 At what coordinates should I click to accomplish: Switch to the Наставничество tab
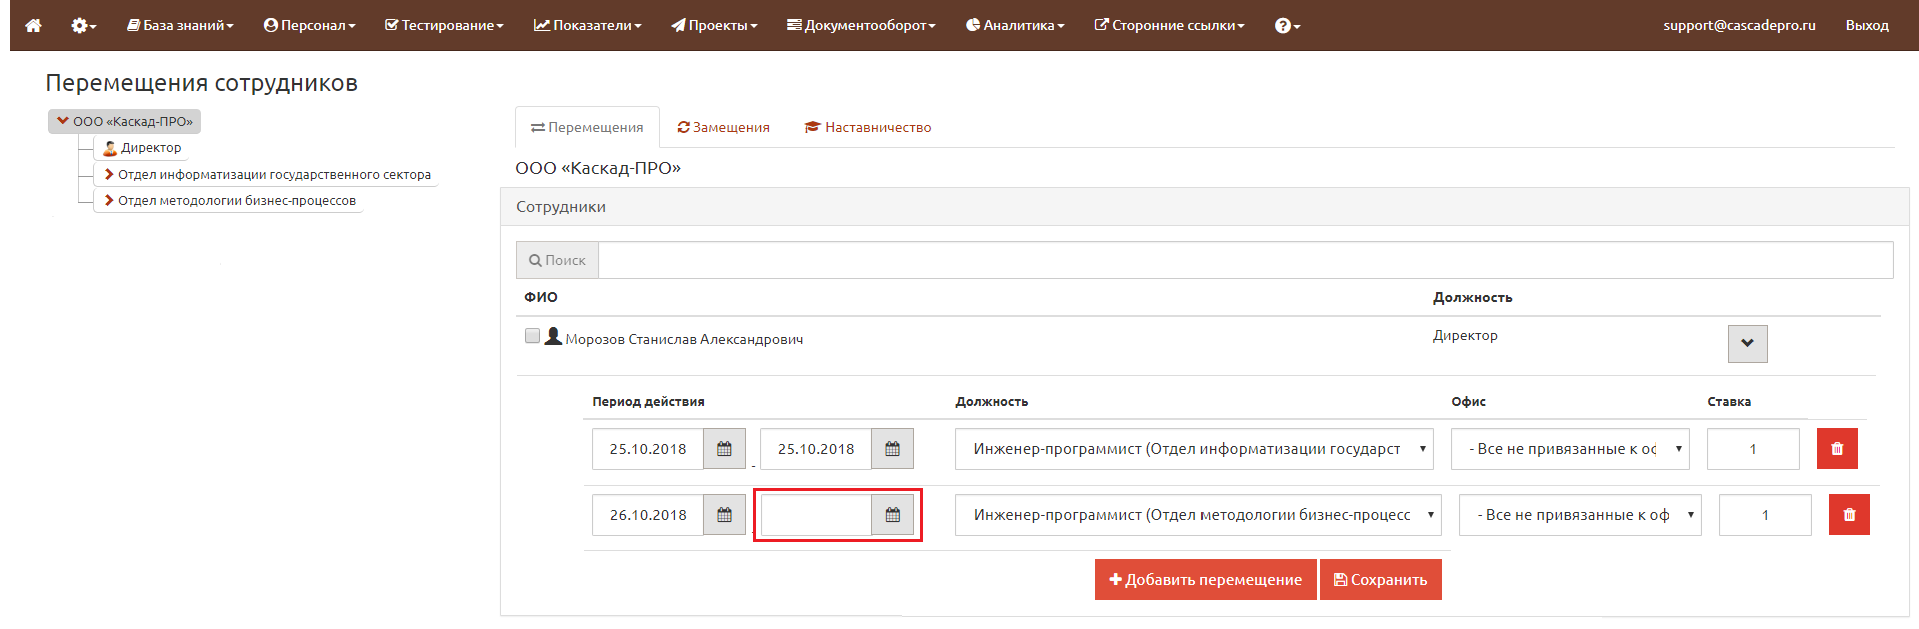coord(868,127)
